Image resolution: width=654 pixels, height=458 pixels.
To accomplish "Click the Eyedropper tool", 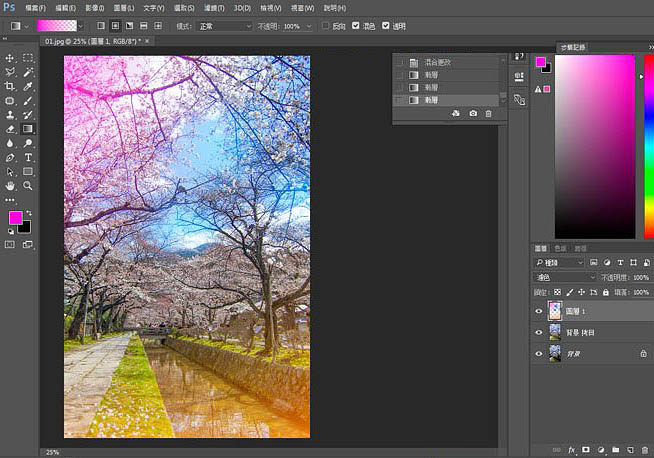I will pyautogui.click(x=28, y=87).
